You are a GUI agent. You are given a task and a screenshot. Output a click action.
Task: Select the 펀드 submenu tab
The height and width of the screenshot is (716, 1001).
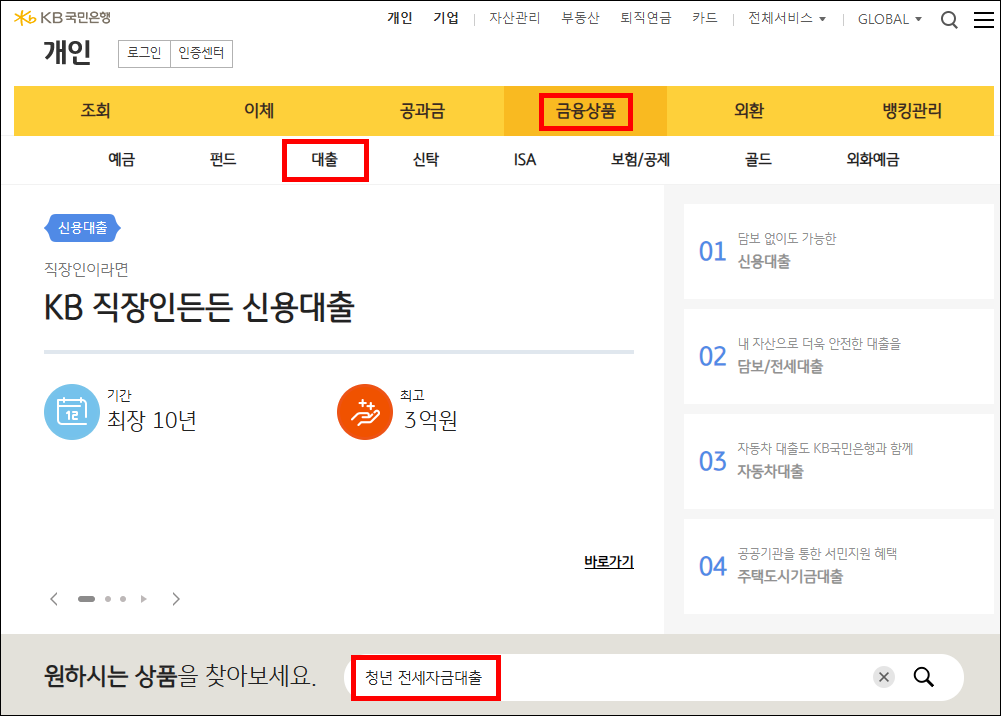pyautogui.click(x=223, y=160)
